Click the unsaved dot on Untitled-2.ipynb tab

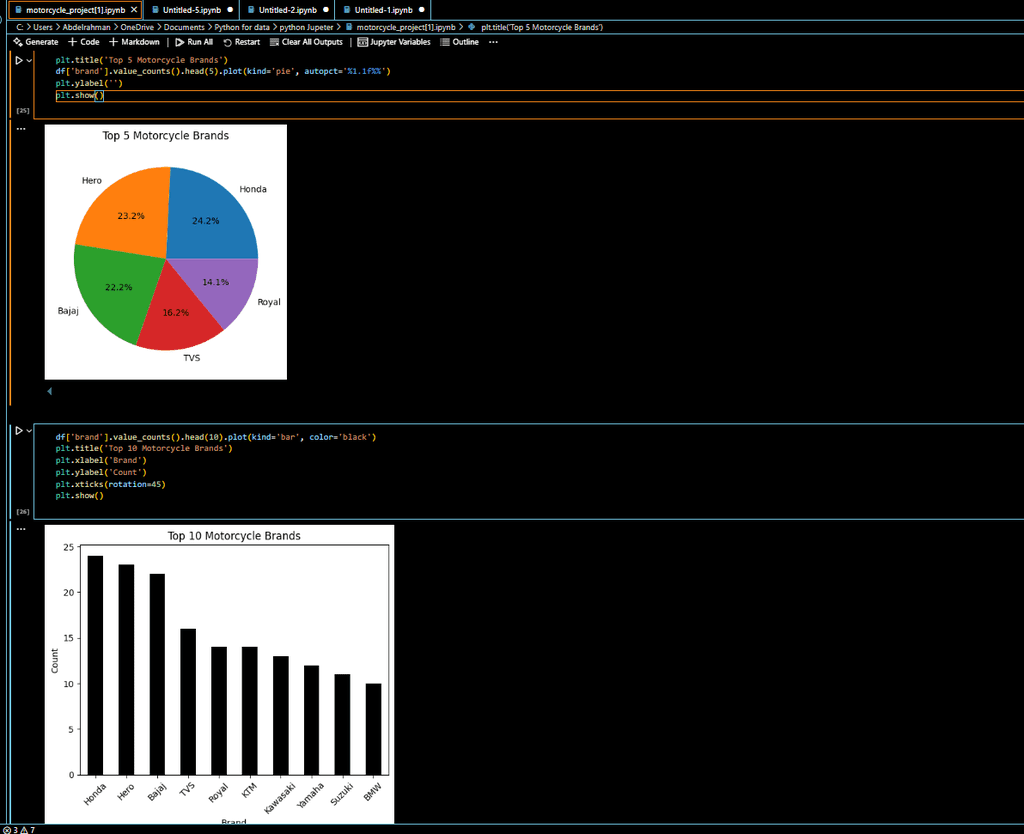pyautogui.click(x=326, y=10)
